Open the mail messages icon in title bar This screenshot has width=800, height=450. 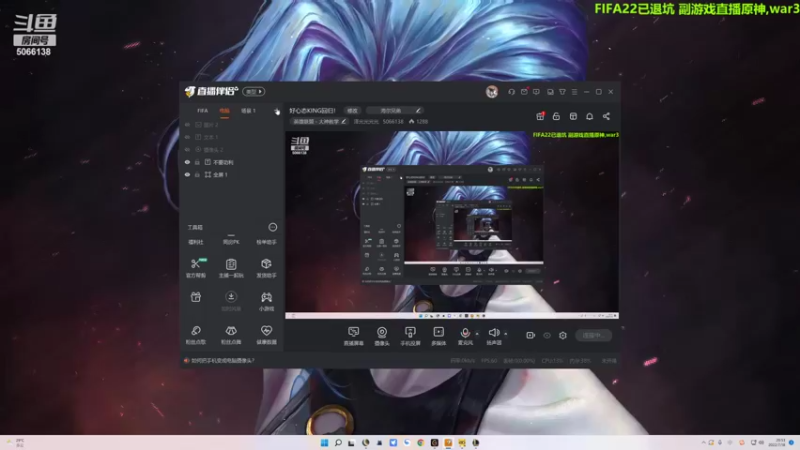524,92
